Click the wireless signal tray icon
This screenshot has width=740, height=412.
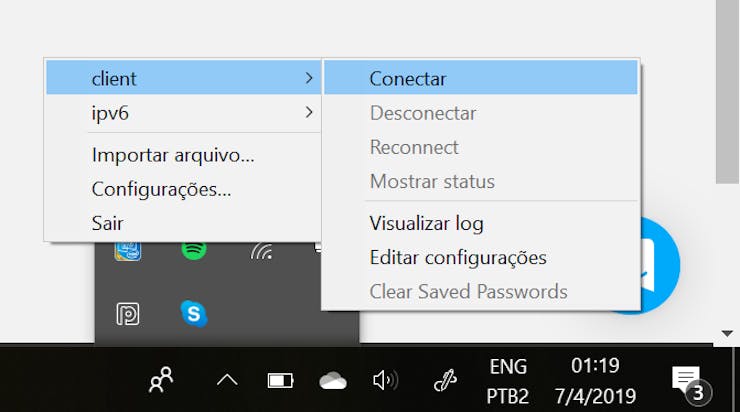(x=261, y=251)
